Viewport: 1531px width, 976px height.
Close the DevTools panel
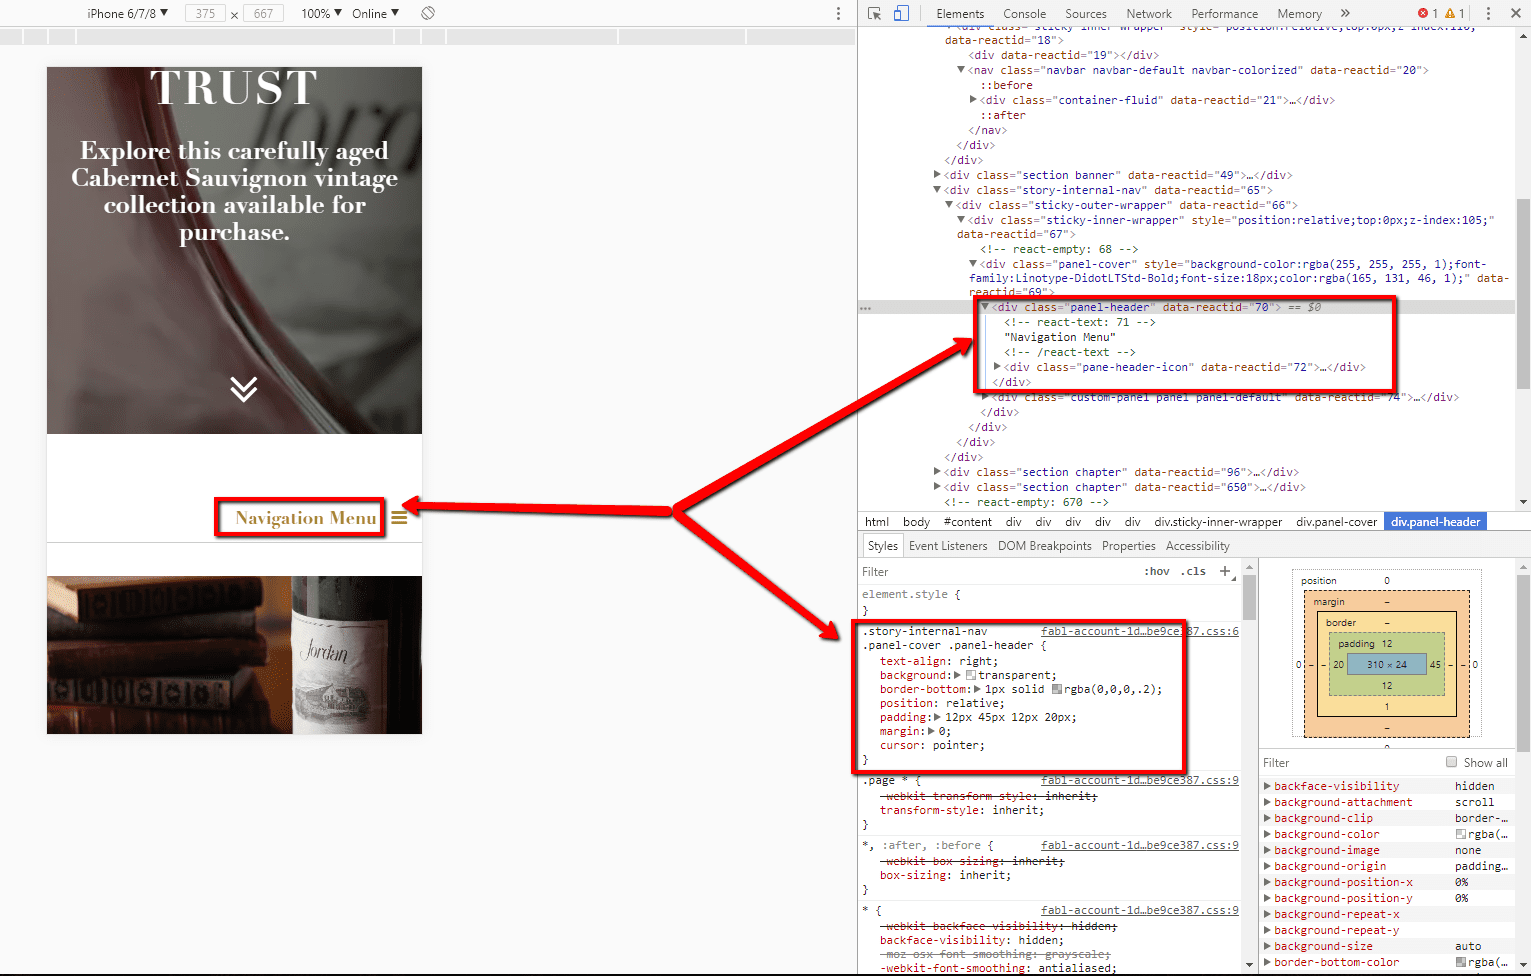[x=1516, y=13]
